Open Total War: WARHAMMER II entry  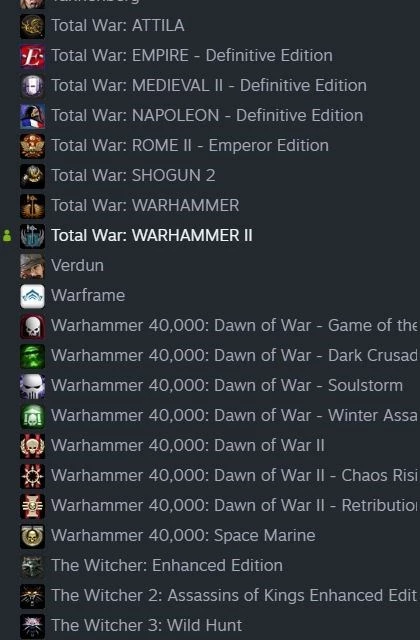[151, 236]
